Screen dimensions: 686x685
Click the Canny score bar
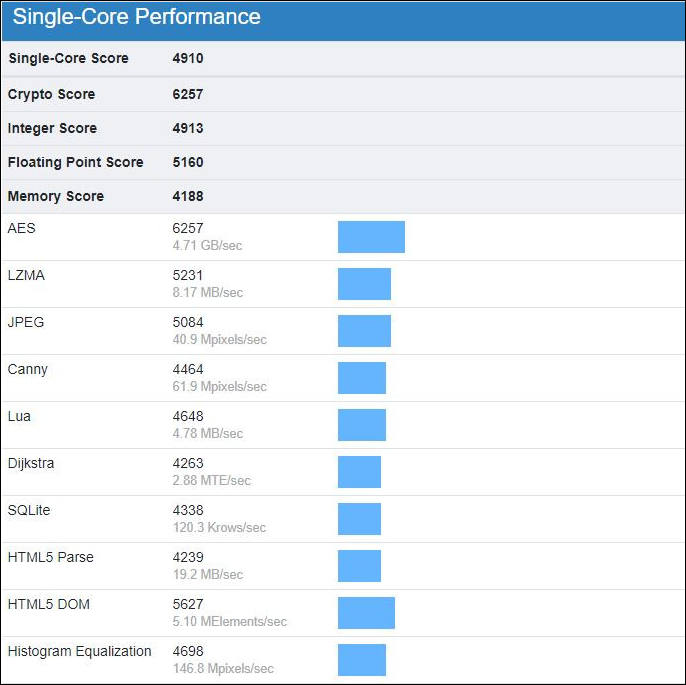coord(362,378)
